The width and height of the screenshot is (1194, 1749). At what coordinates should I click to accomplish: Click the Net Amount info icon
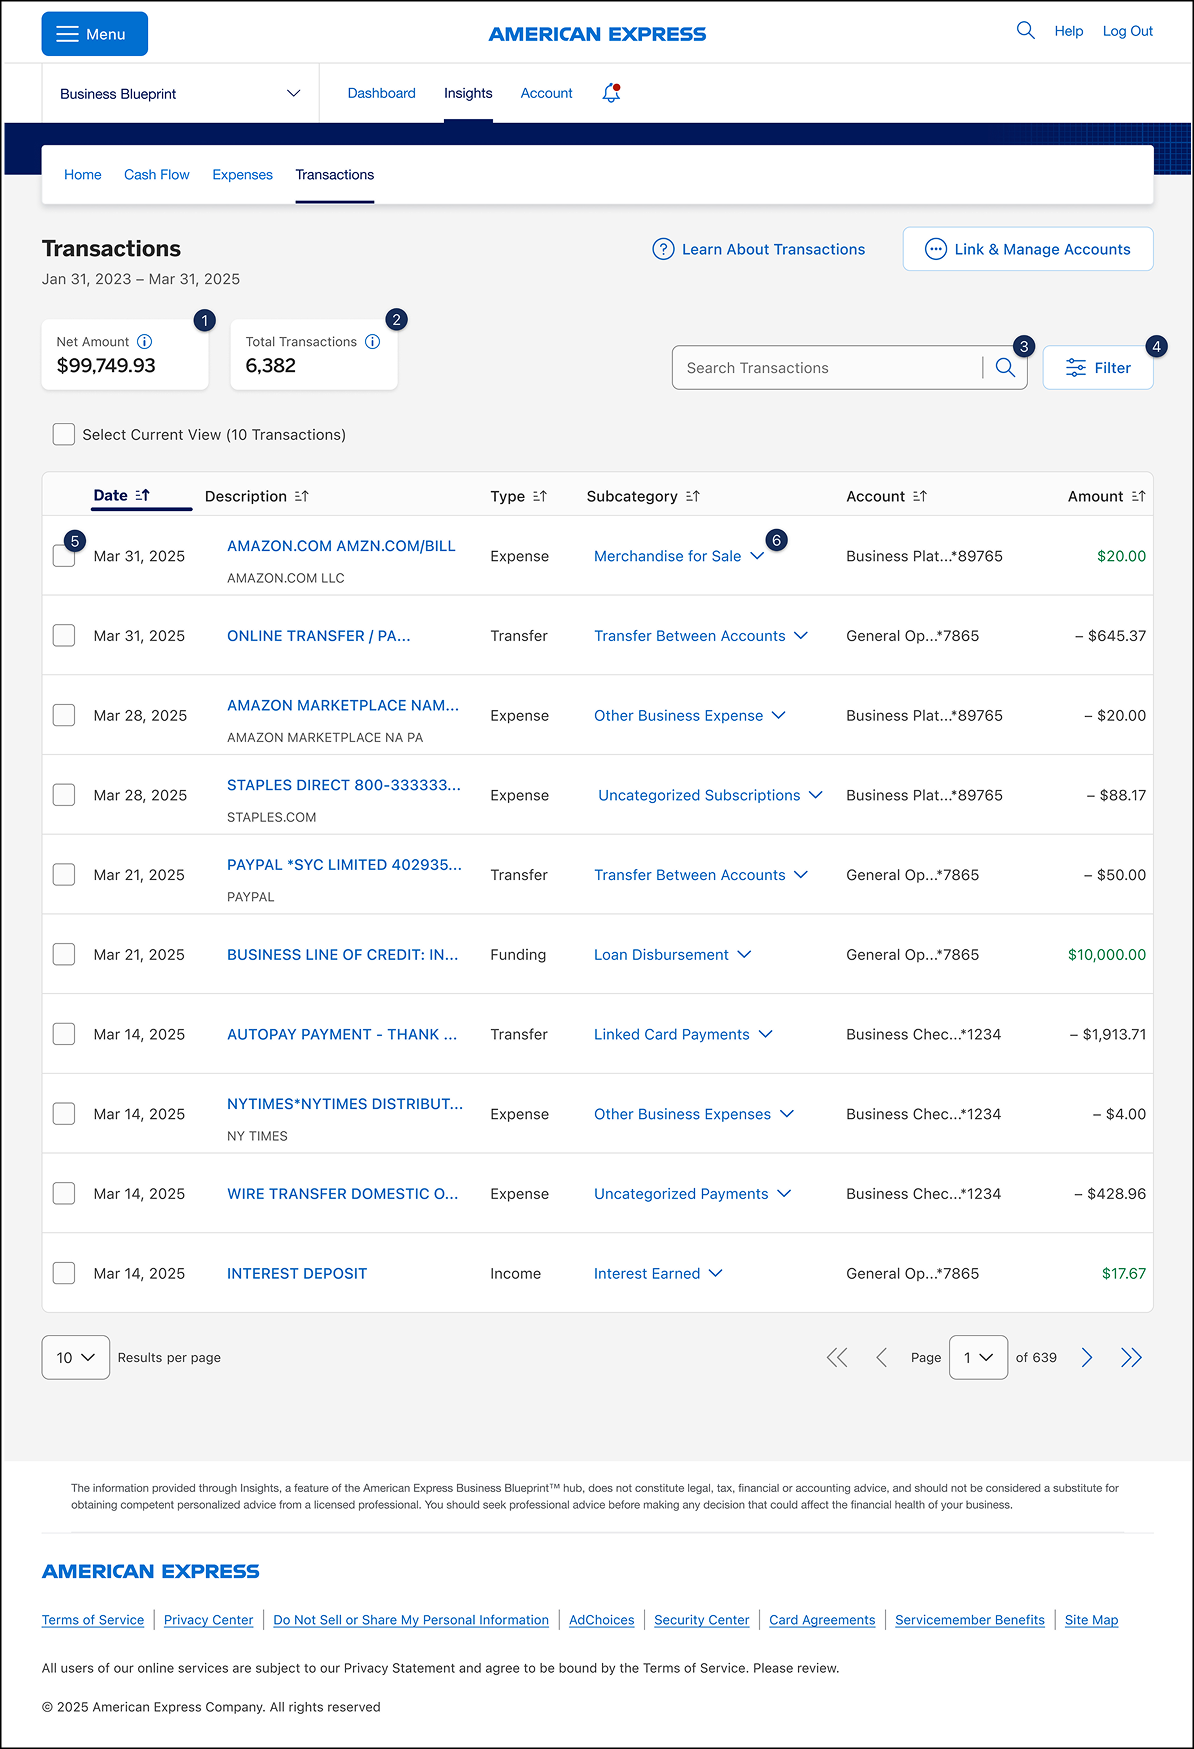point(144,341)
